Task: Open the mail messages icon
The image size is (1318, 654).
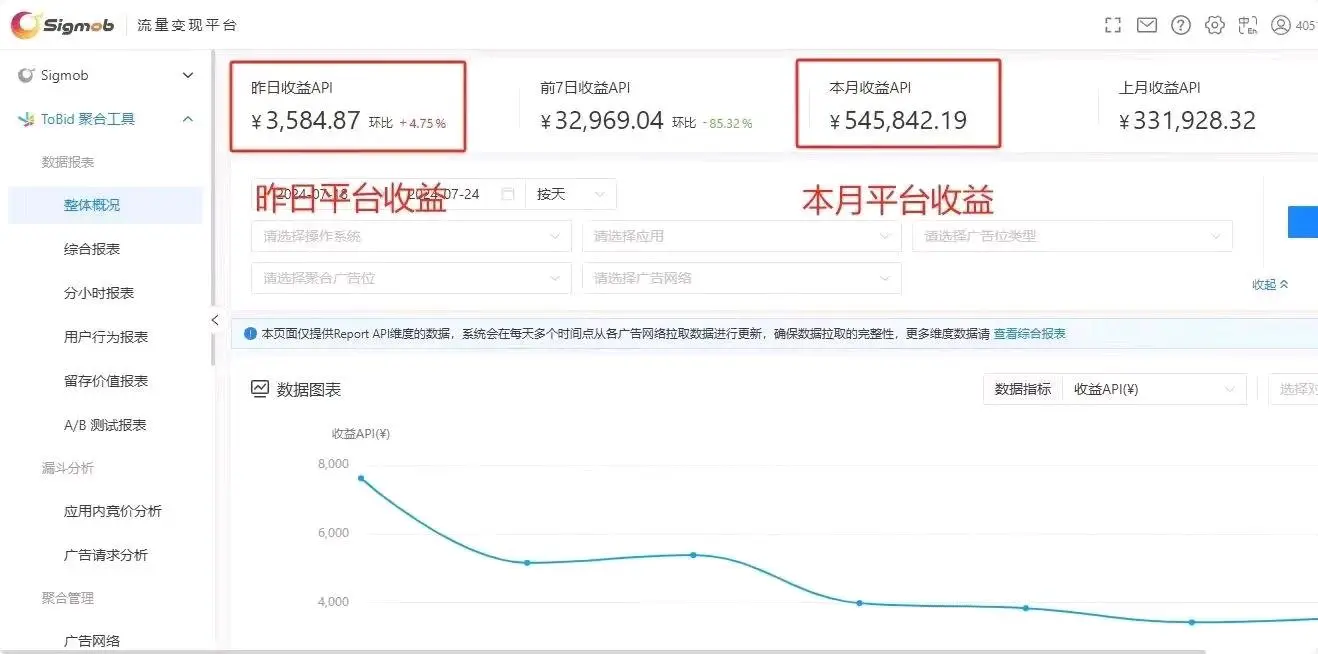Action: pyautogui.click(x=1147, y=25)
